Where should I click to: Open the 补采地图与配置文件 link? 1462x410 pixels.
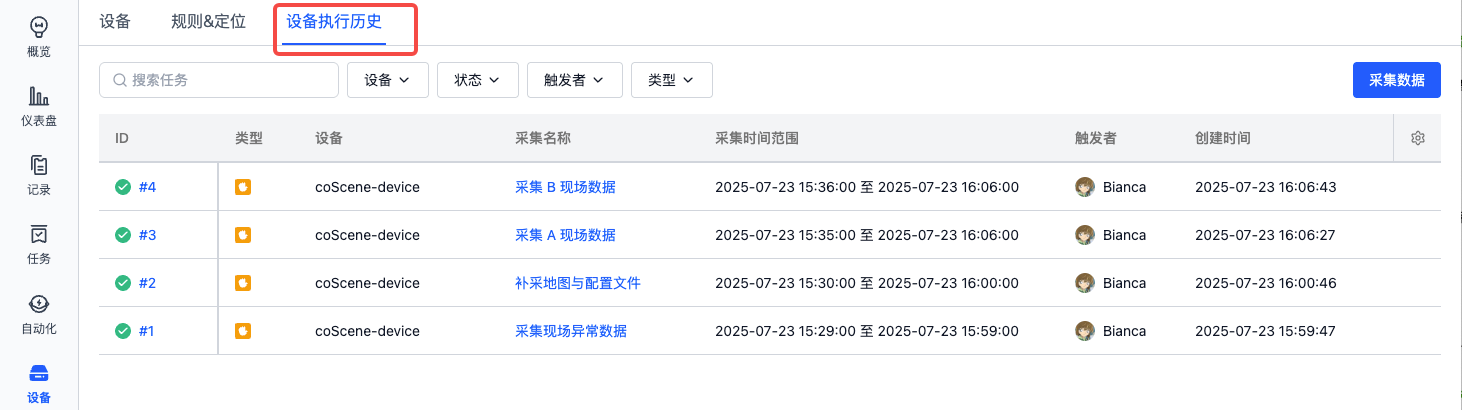(577, 283)
